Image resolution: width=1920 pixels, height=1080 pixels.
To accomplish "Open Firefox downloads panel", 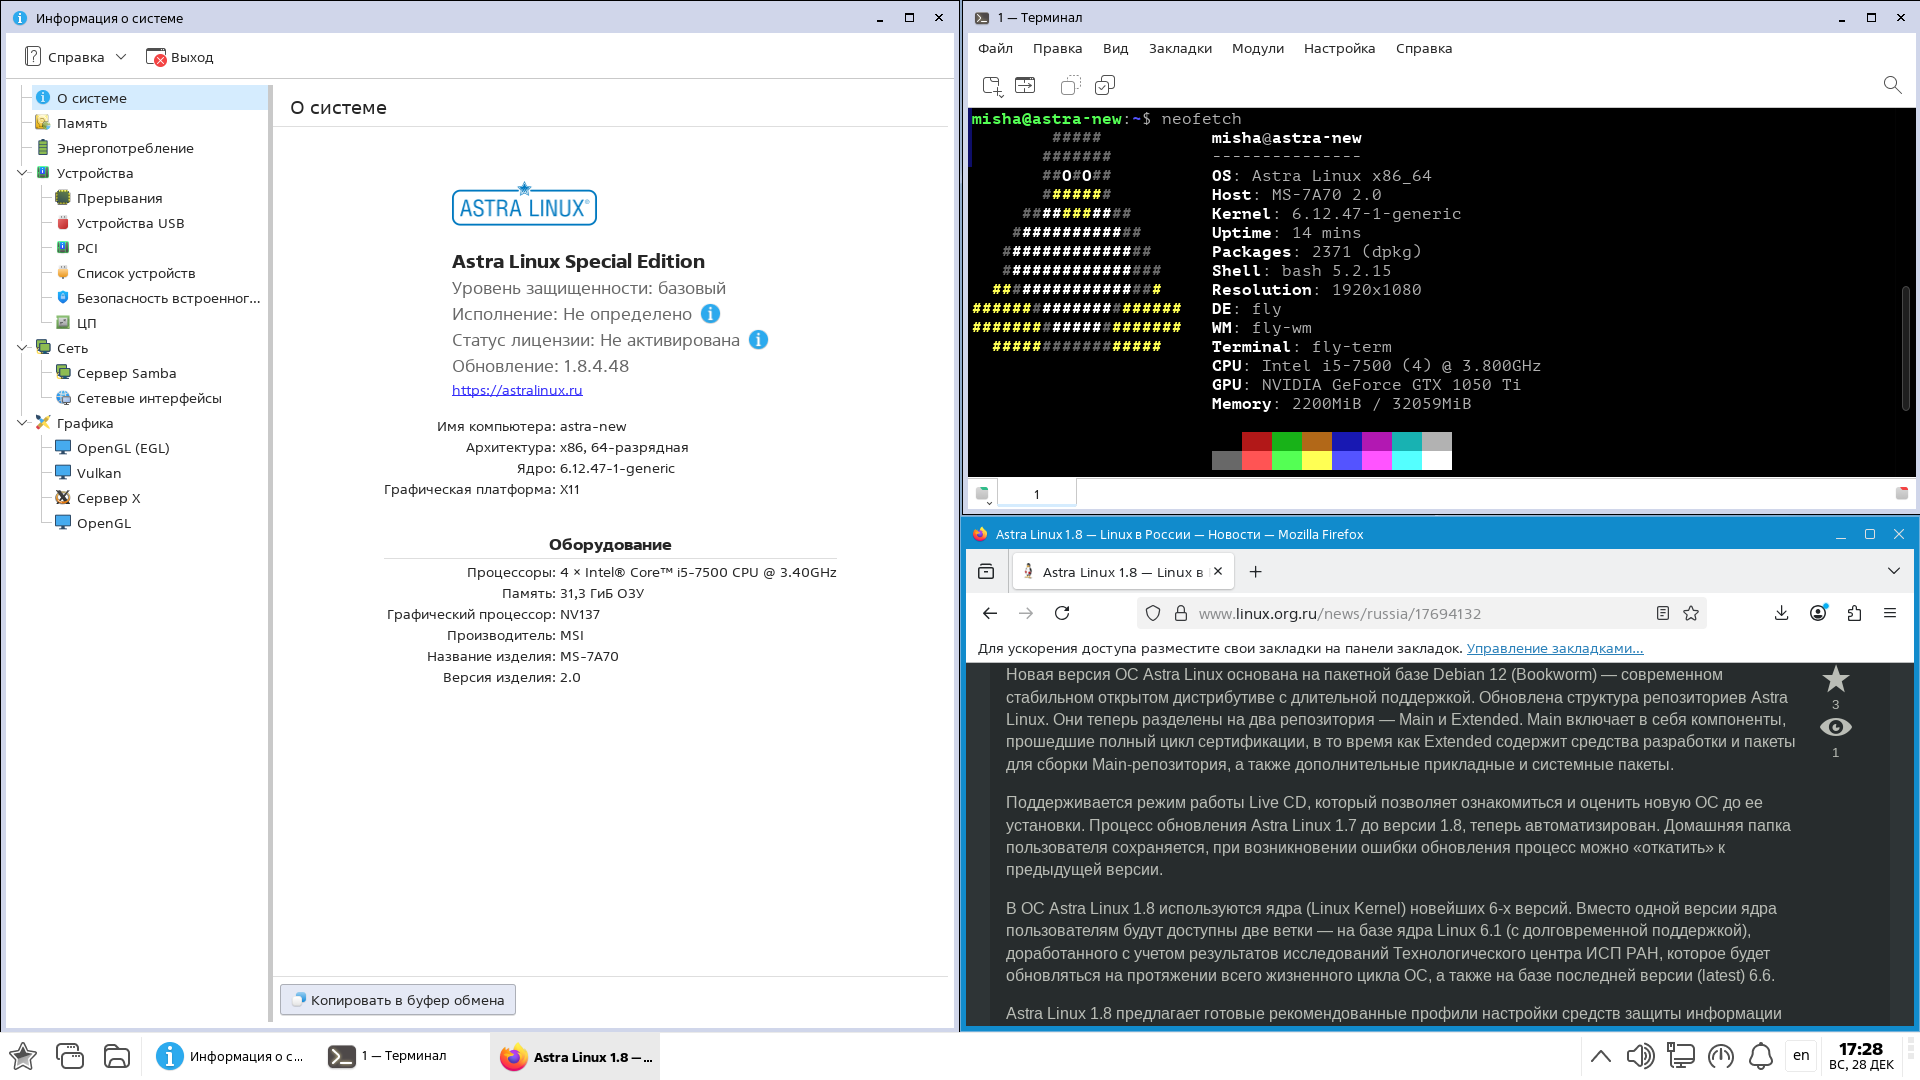I will [x=1781, y=613].
